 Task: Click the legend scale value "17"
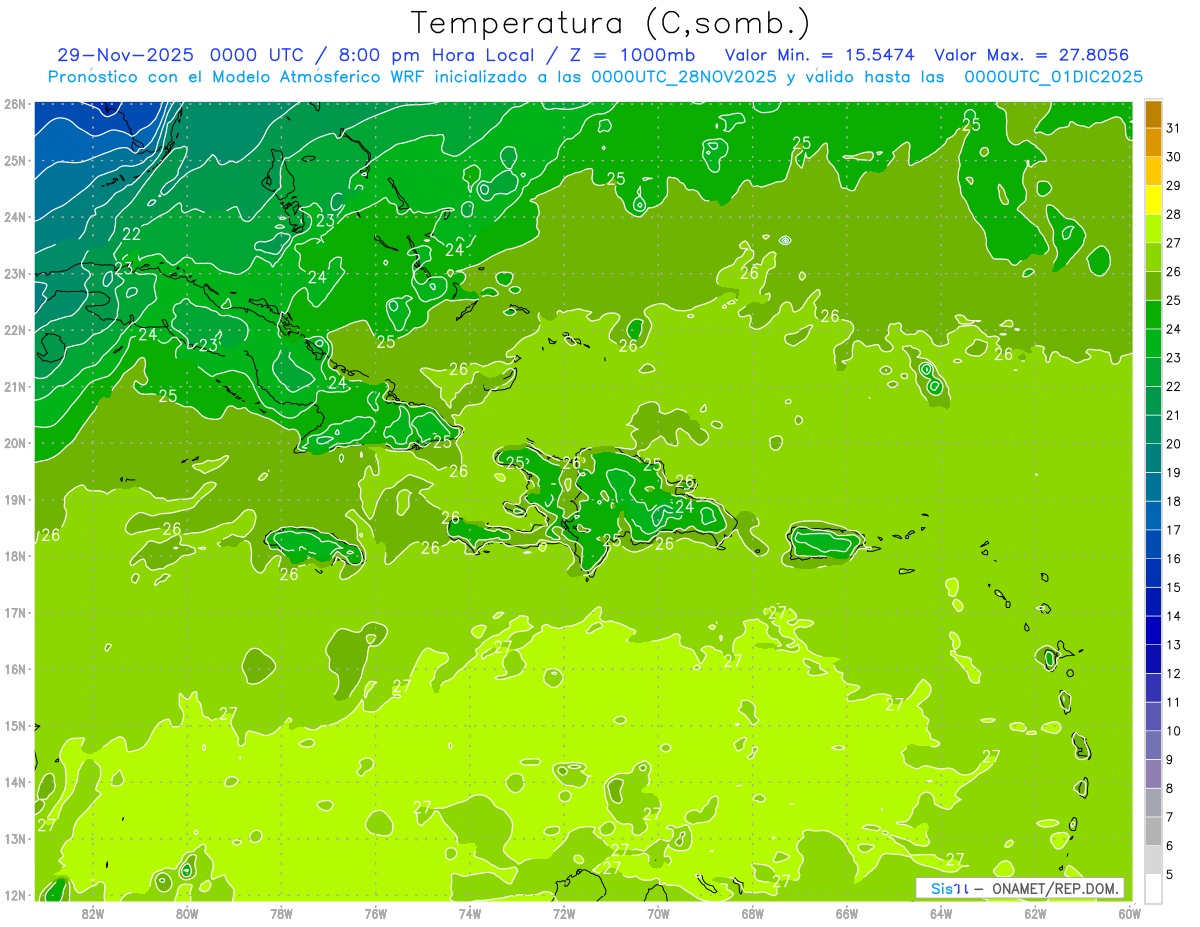1174,530
